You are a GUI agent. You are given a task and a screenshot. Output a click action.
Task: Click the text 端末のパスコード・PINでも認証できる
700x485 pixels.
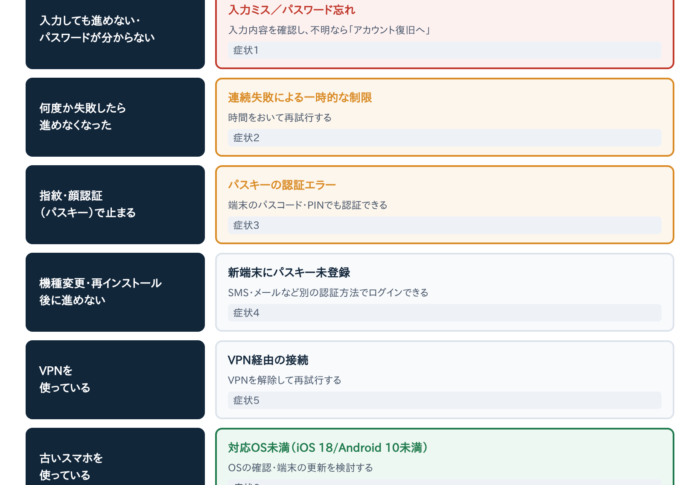tap(308, 205)
